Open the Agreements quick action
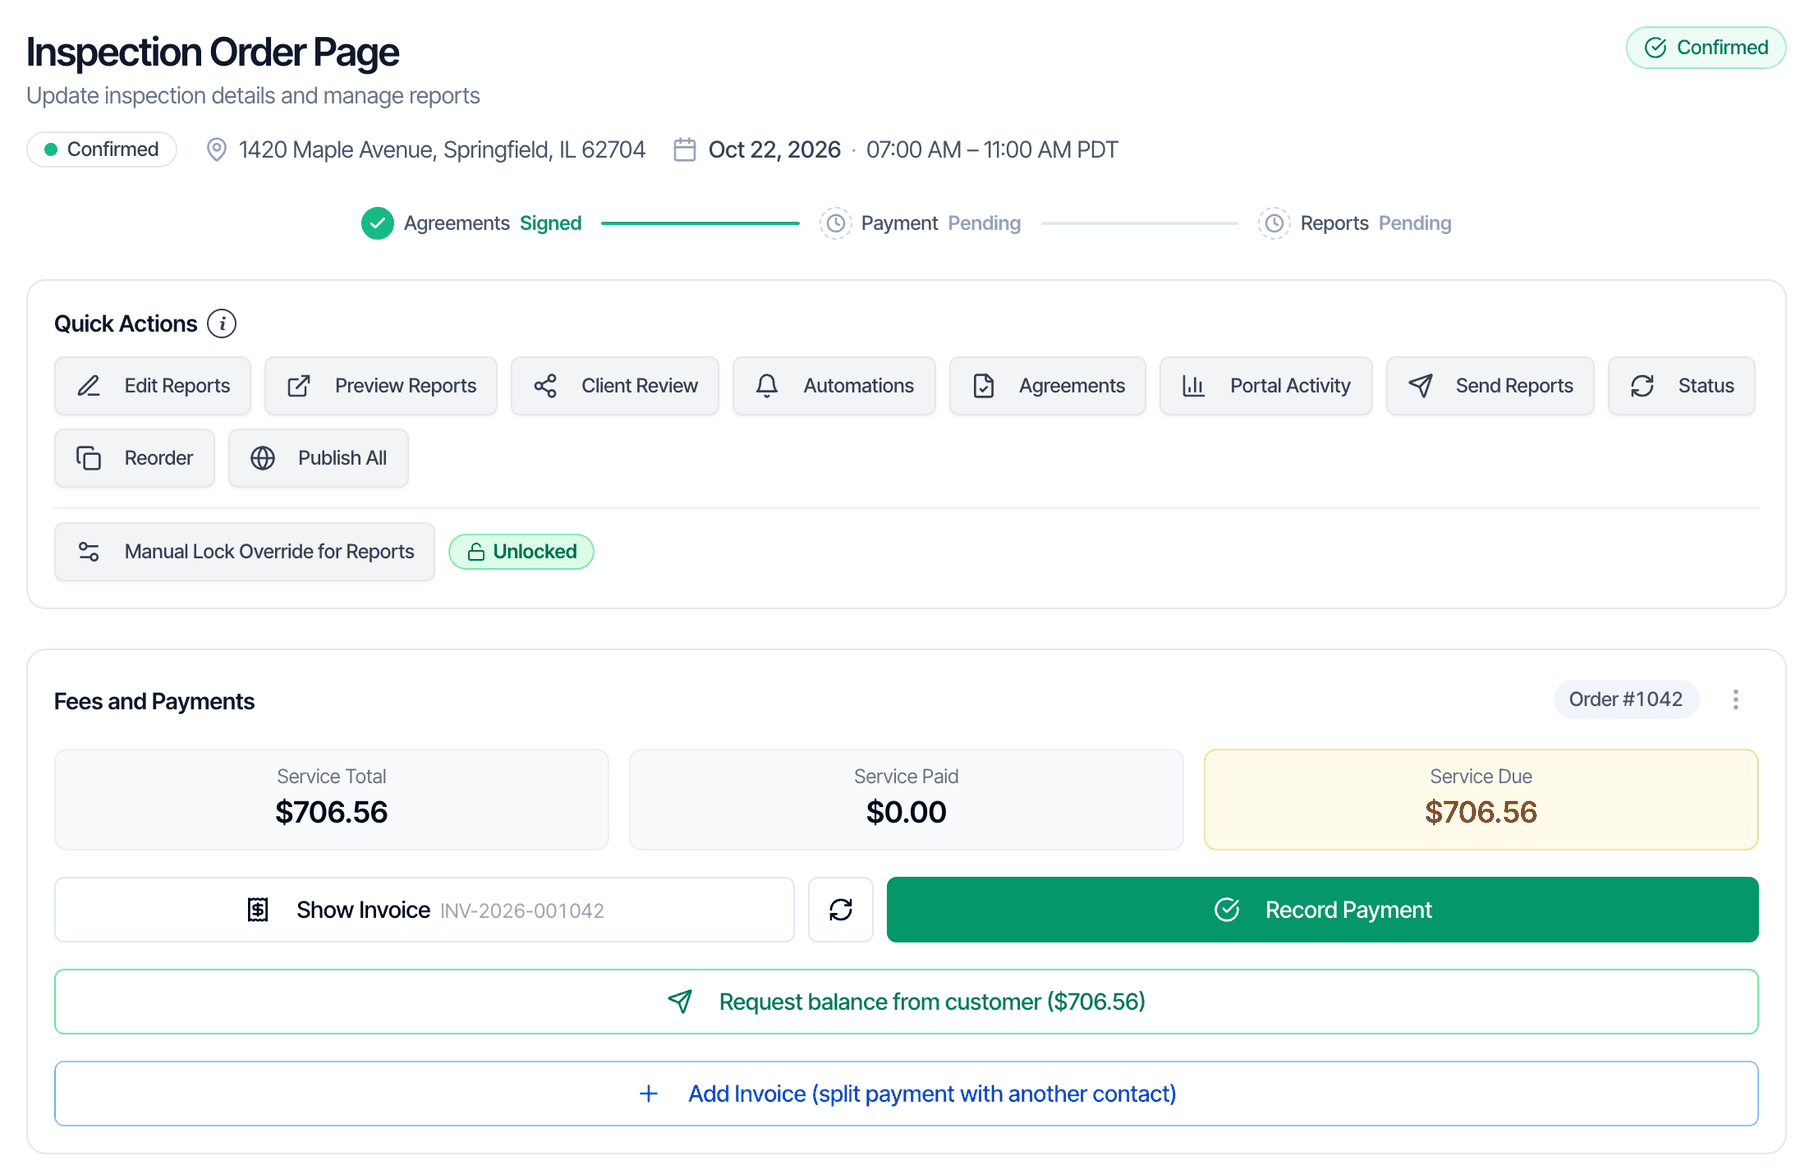The width and height of the screenshot is (1800, 1174). 1048,386
